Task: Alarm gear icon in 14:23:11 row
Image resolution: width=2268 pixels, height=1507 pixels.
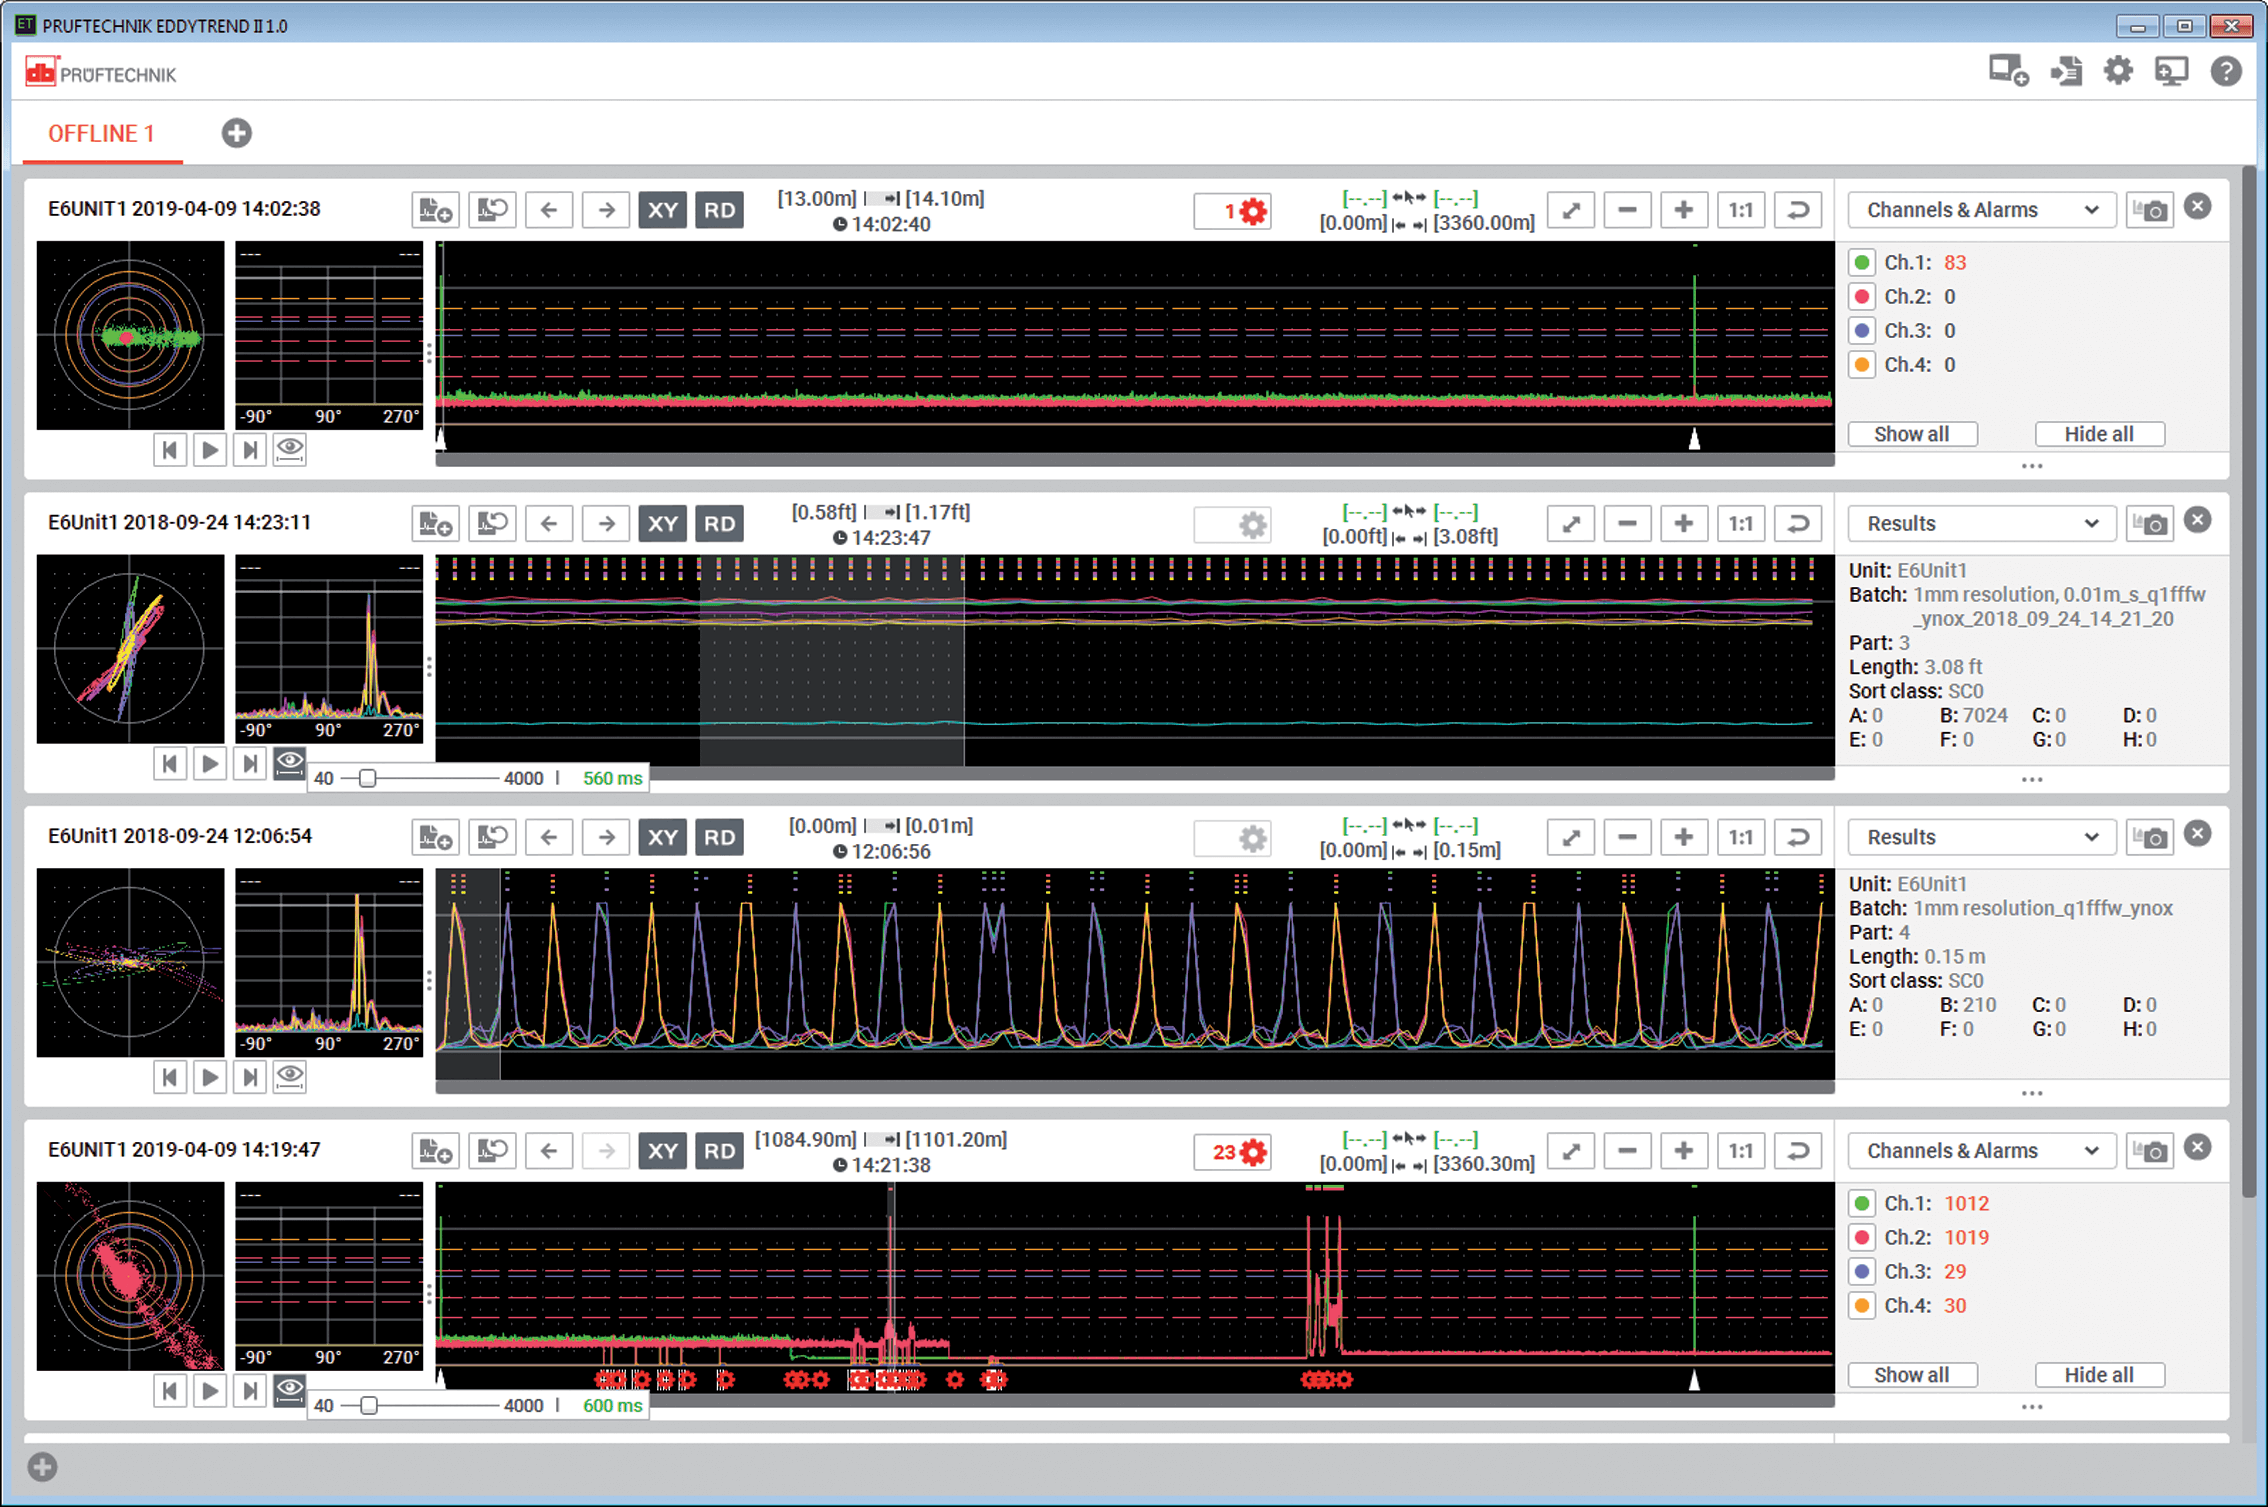Action: tap(1233, 525)
